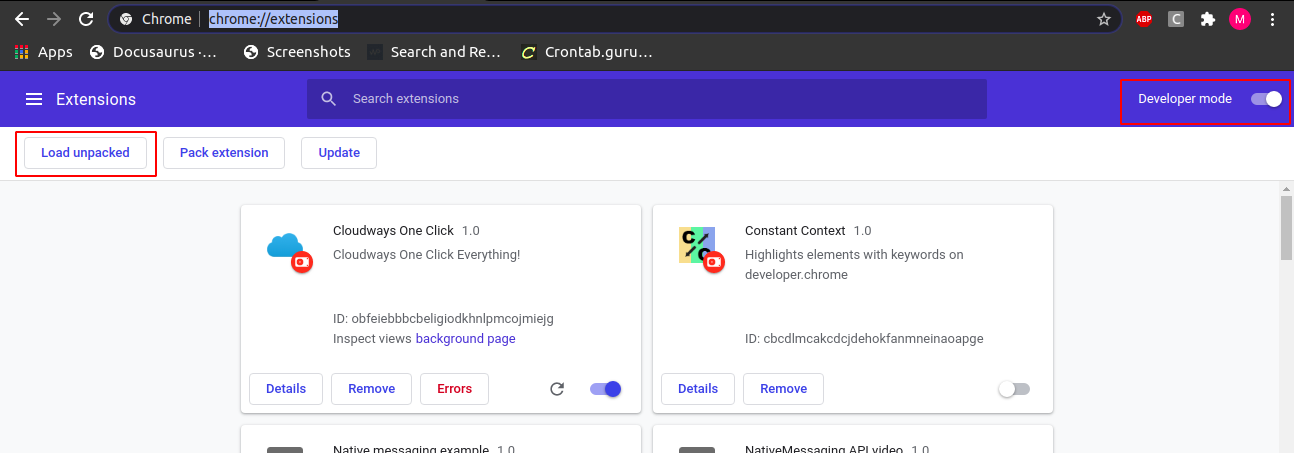Click the Extensions page title
The width and height of the screenshot is (1294, 453).
coord(96,99)
